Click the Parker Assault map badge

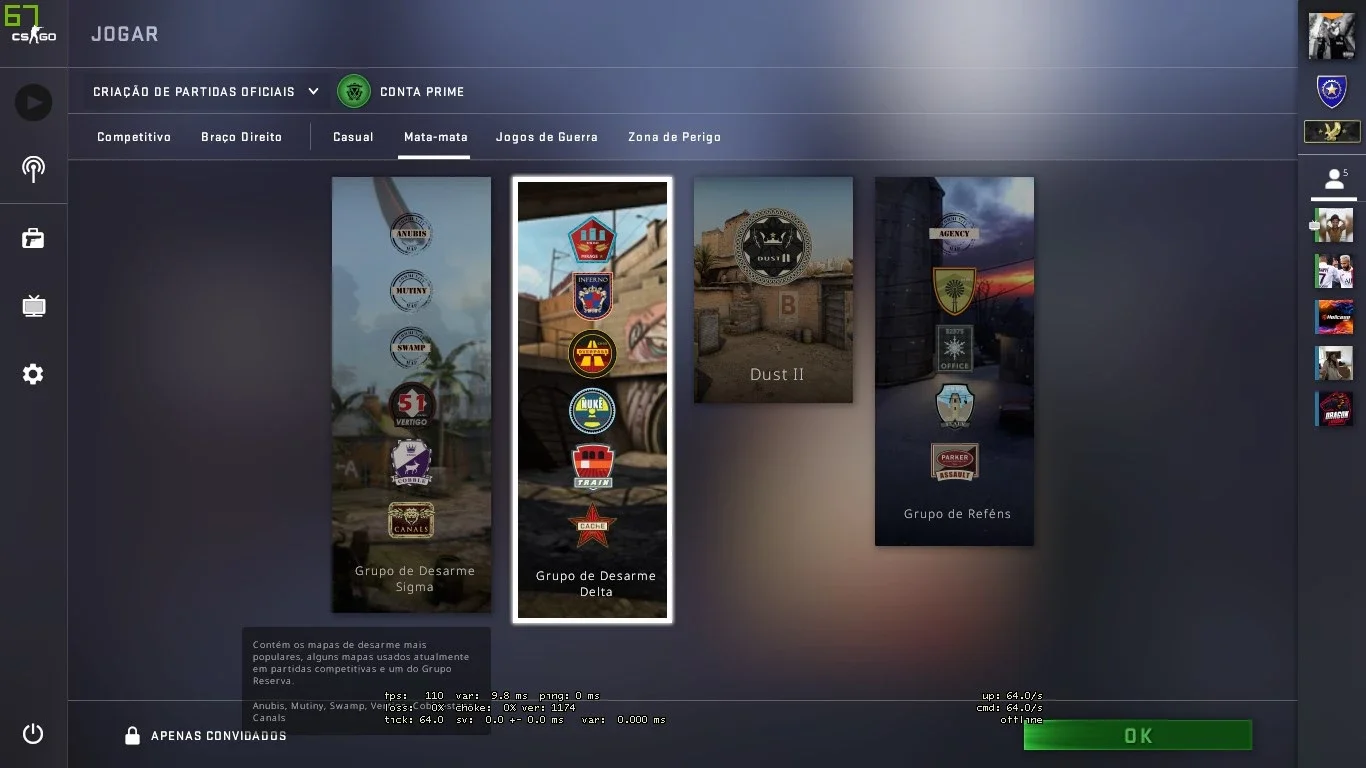955,462
